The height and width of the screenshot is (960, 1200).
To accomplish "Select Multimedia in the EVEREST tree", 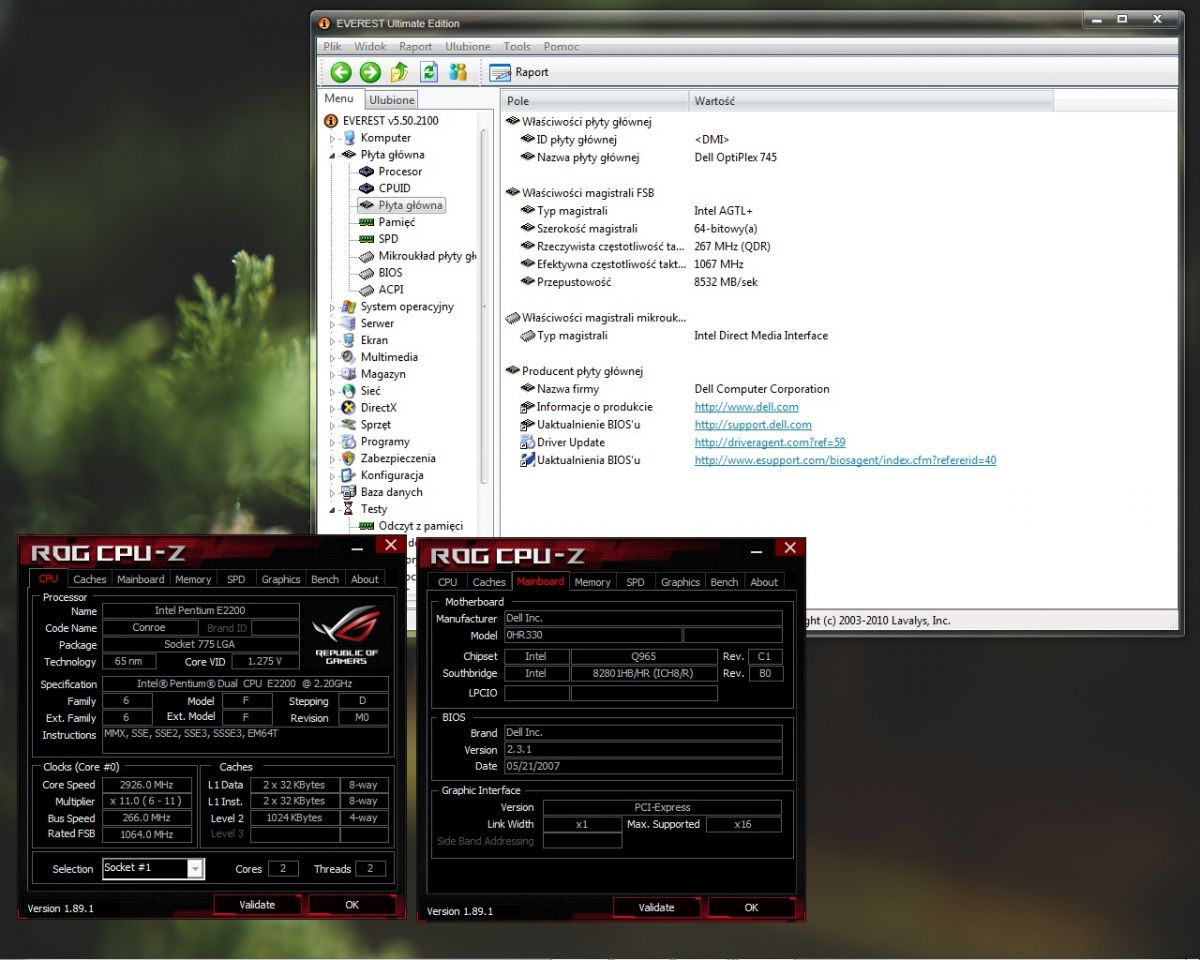I will (389, 357).
